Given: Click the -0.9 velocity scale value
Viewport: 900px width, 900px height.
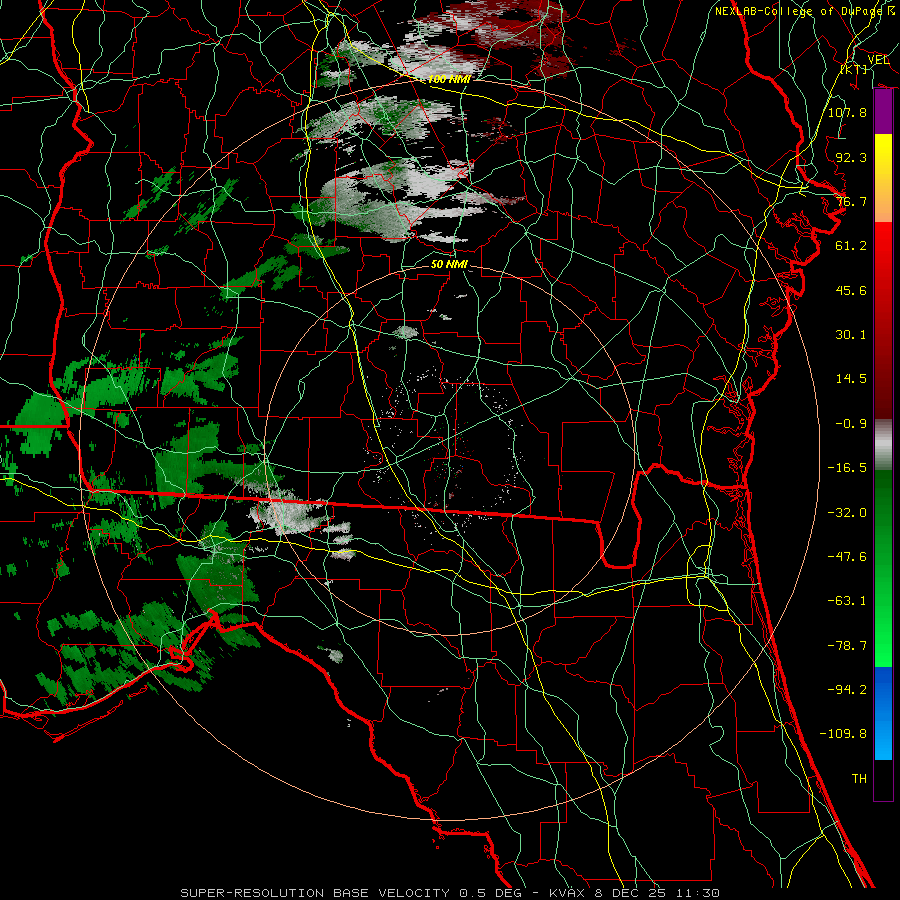Looking at the screenshot, I should click(x=851, y=424).
